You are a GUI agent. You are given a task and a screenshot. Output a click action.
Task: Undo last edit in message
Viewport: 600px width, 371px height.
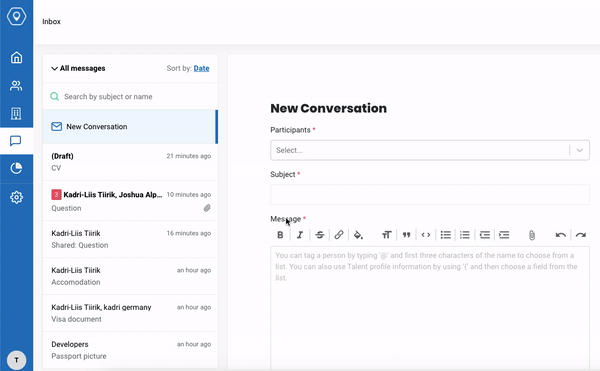coord(561,235)
